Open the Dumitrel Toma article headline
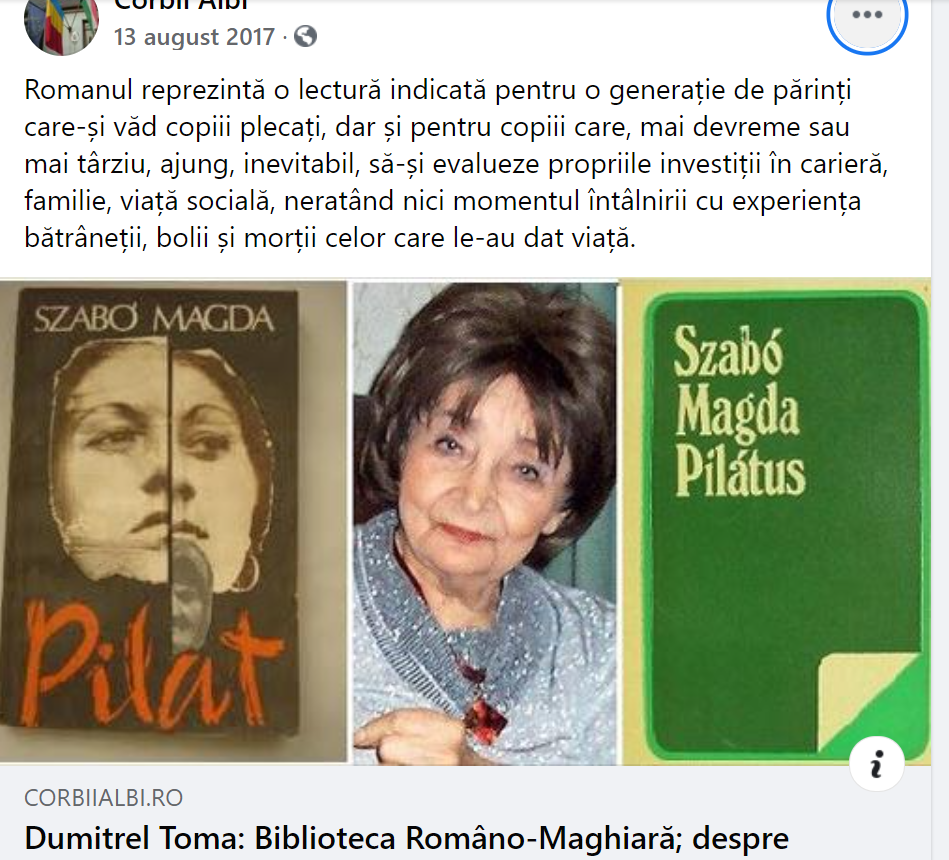 [407, 839]
